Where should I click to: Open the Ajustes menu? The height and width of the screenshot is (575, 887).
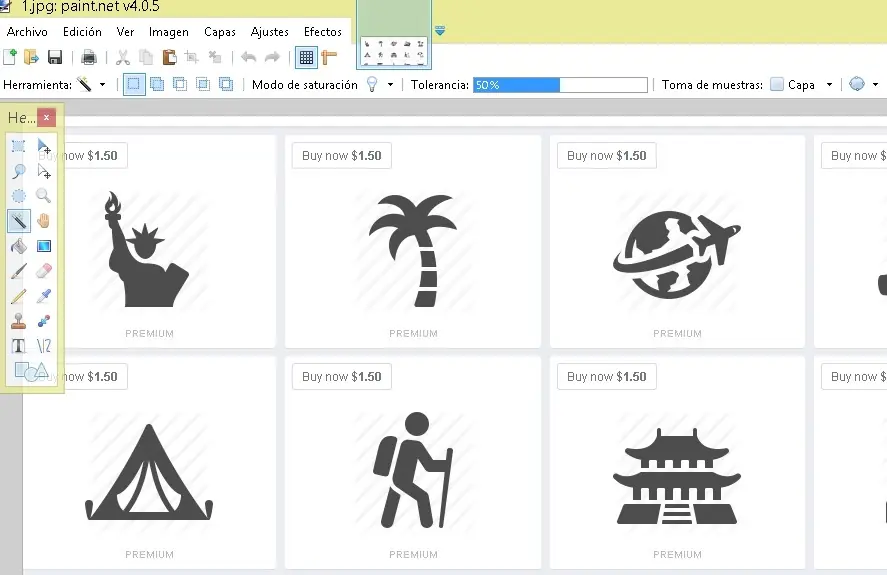coord(269,32)
